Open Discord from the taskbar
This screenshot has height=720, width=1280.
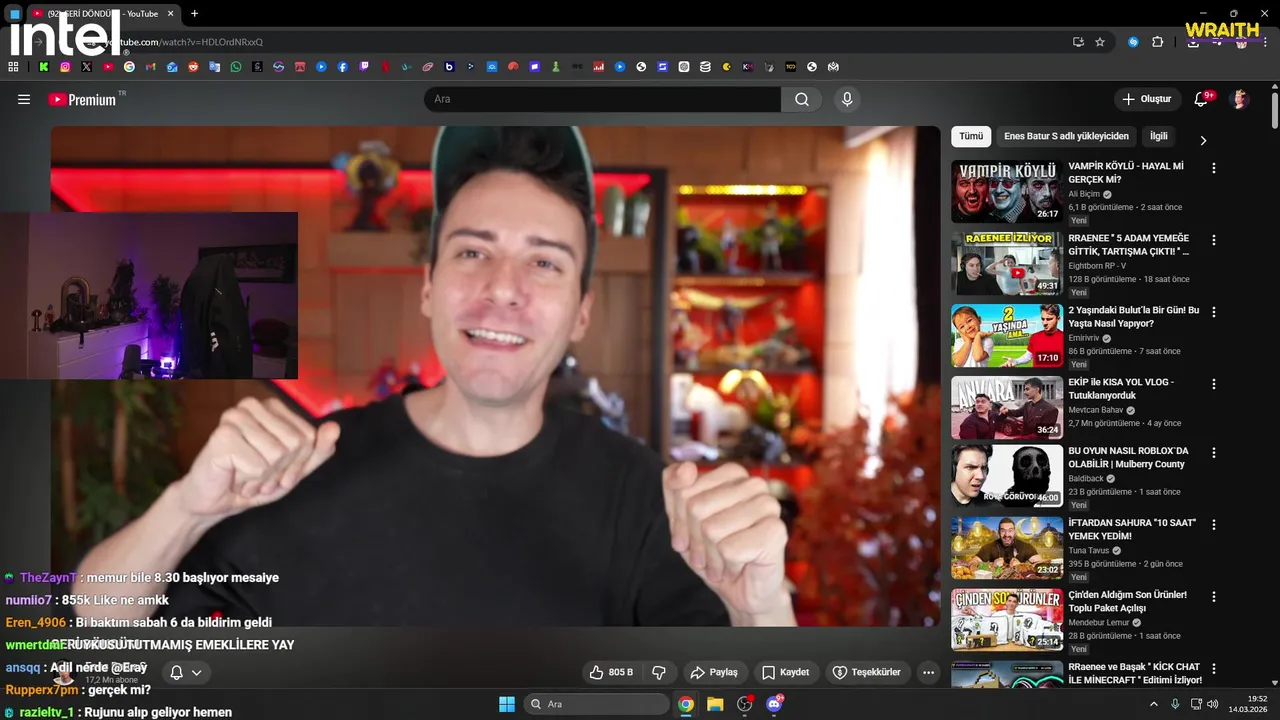(x=774, y=704)
